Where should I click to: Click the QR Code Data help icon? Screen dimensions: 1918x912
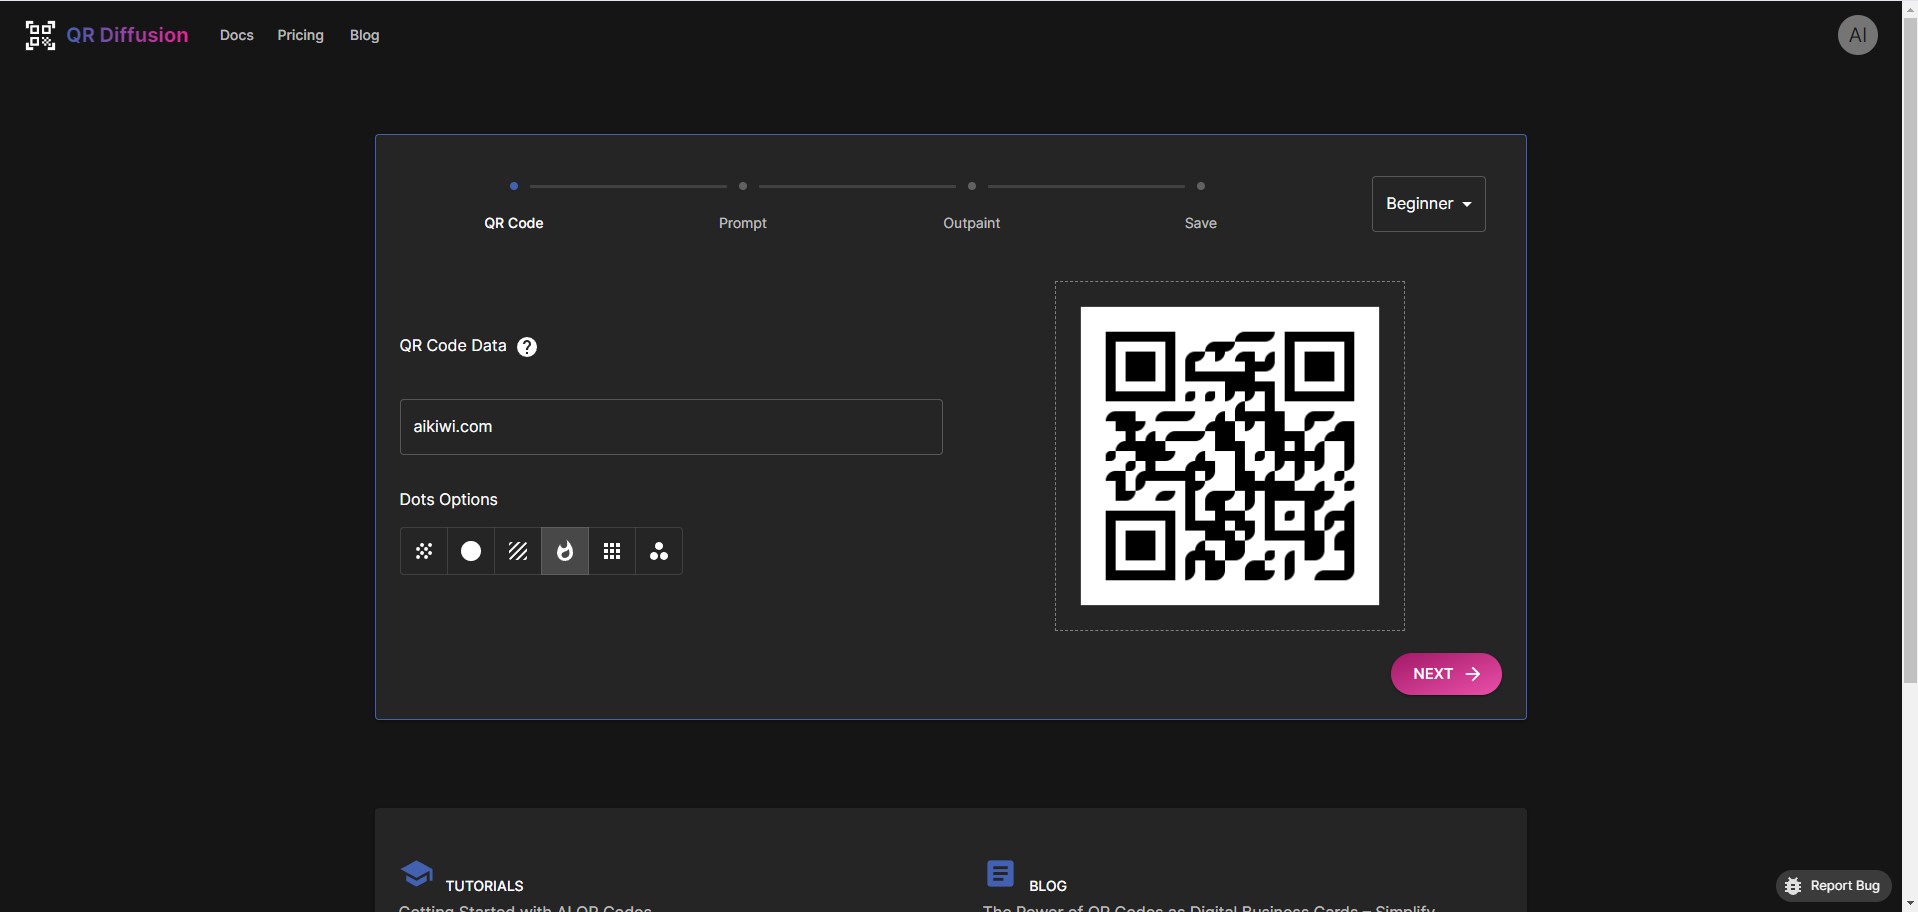[527, 347]
